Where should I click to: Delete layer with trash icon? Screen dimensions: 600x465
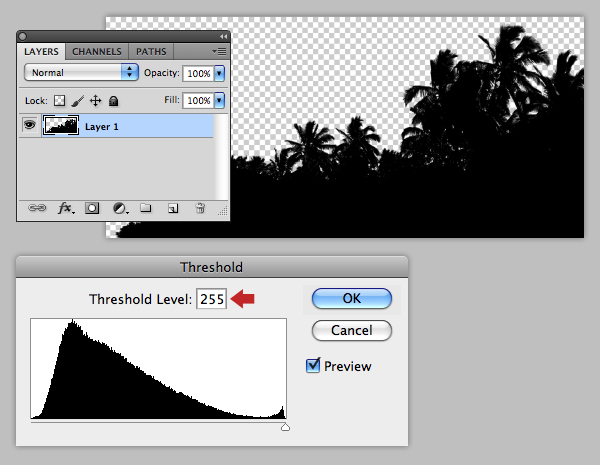pyautogui.click(x=200, y=208)
